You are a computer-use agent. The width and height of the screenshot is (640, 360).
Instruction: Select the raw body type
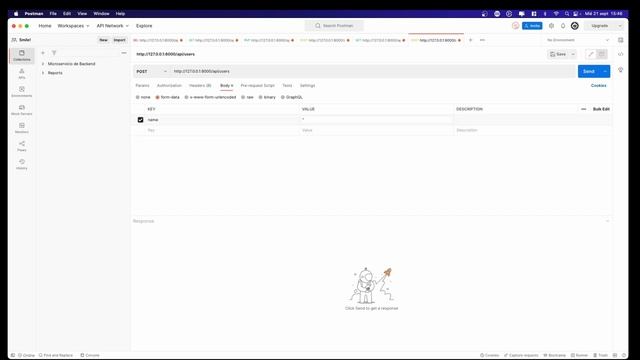pos(247,97)
